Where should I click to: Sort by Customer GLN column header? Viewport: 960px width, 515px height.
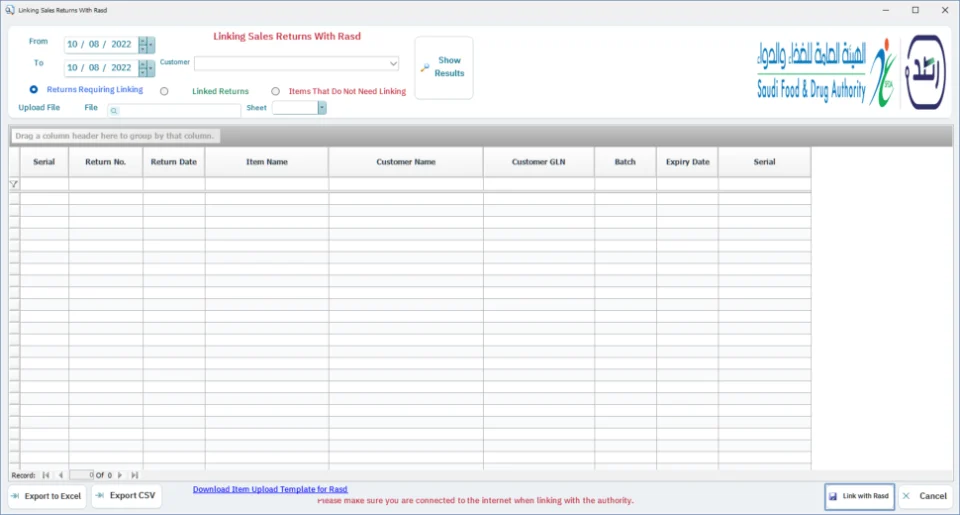[539, 162]
